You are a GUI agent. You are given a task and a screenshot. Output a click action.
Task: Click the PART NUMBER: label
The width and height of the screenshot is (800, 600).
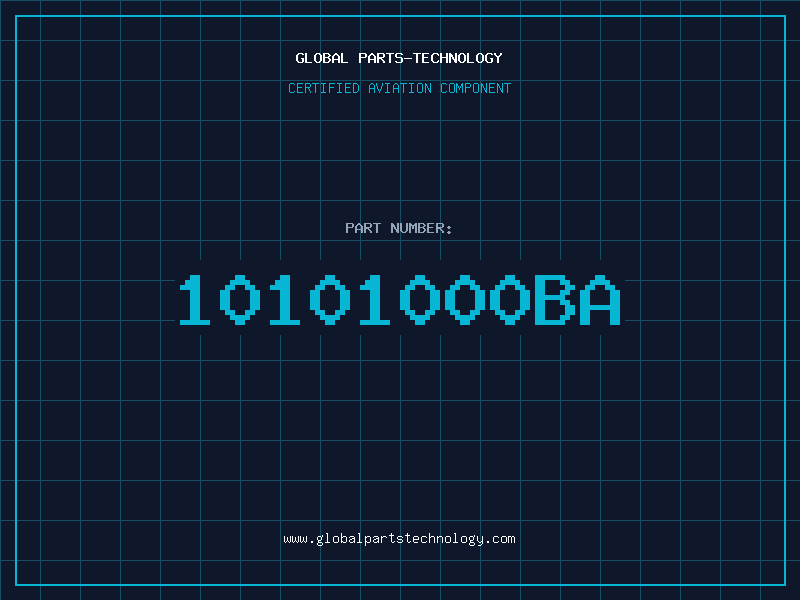pos(399,228)
